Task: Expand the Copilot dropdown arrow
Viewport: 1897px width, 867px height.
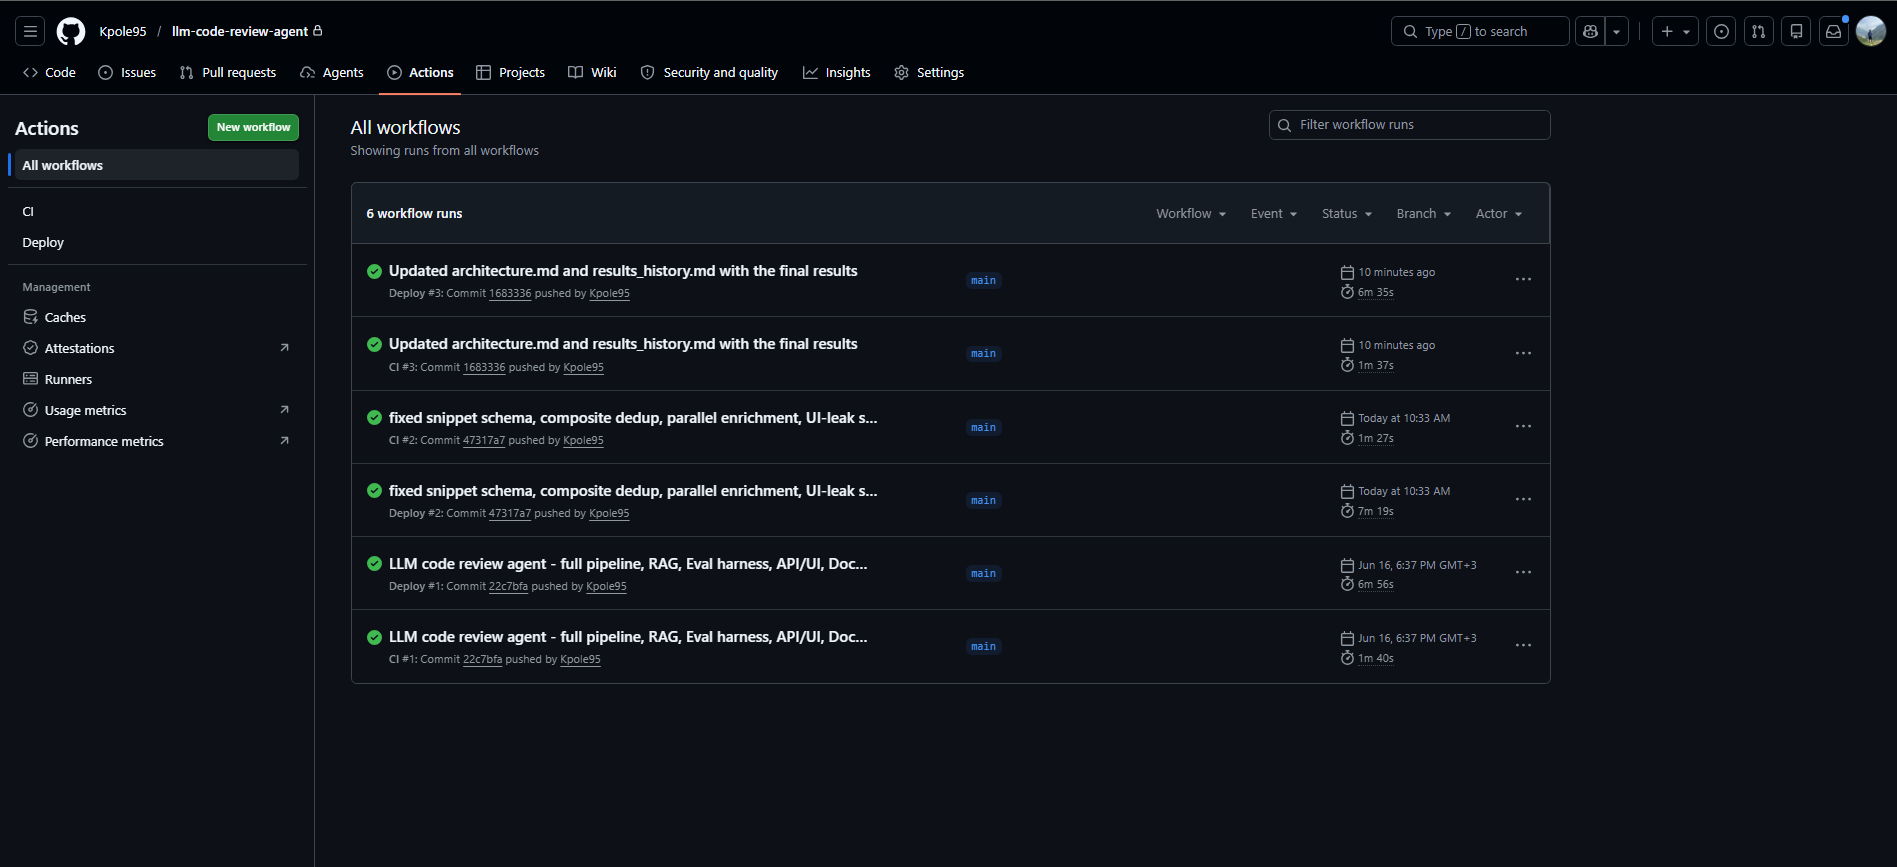Action: [x=1616, y=31]
